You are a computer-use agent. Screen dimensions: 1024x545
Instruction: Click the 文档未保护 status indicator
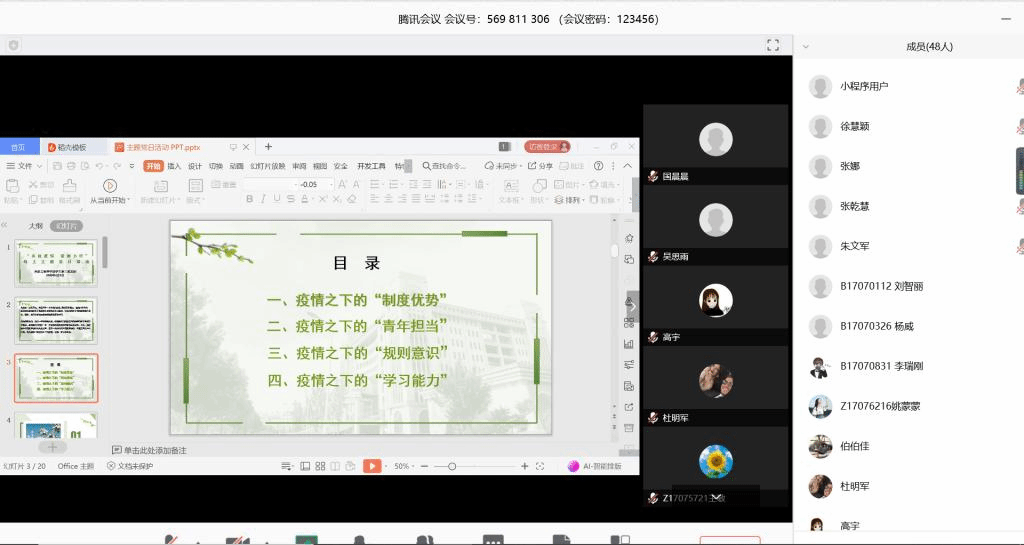click(130, 466)
